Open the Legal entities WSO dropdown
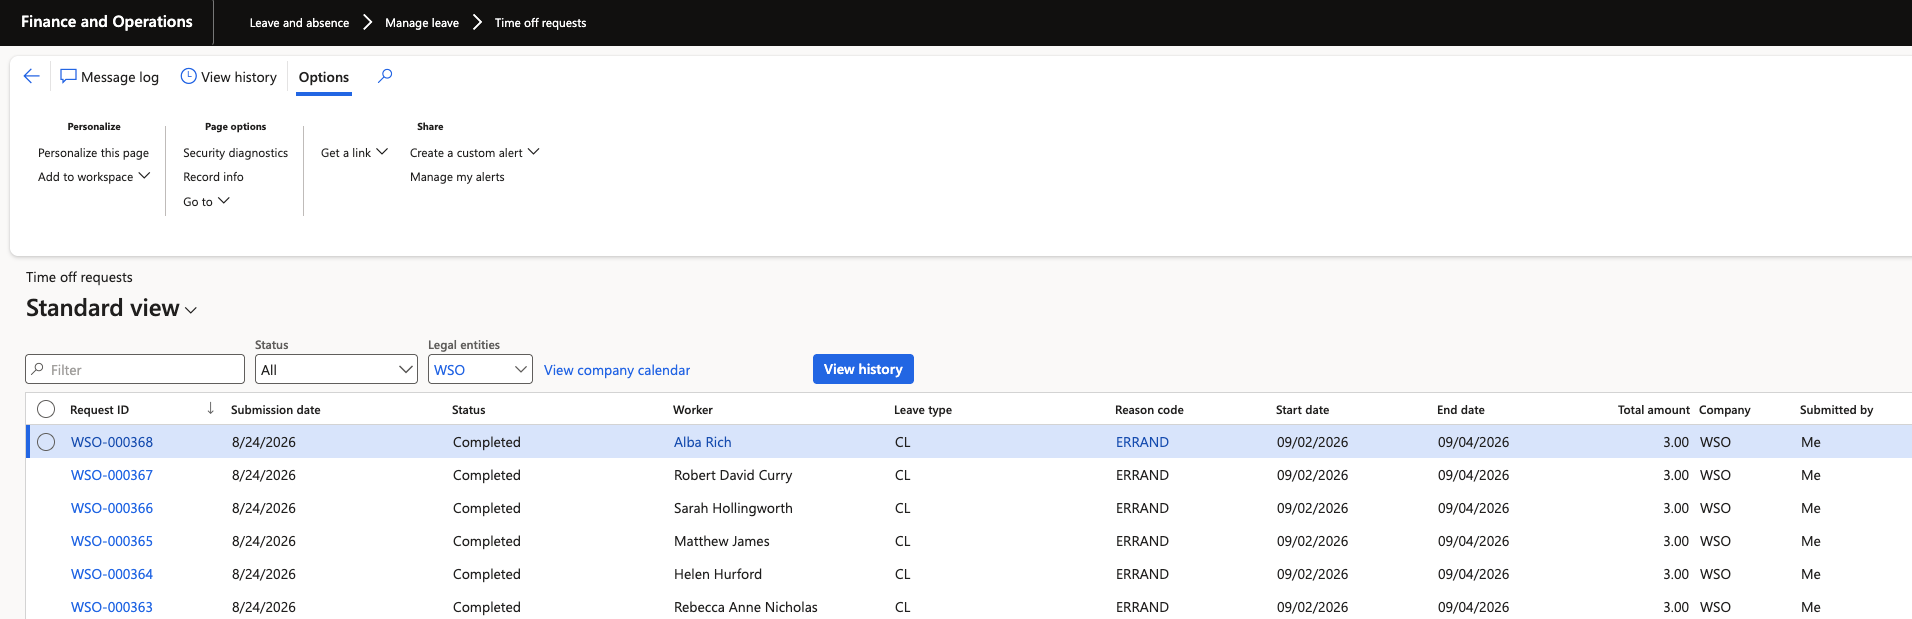The height and width of the screenshot is (619, 1912). click(480, 369)
